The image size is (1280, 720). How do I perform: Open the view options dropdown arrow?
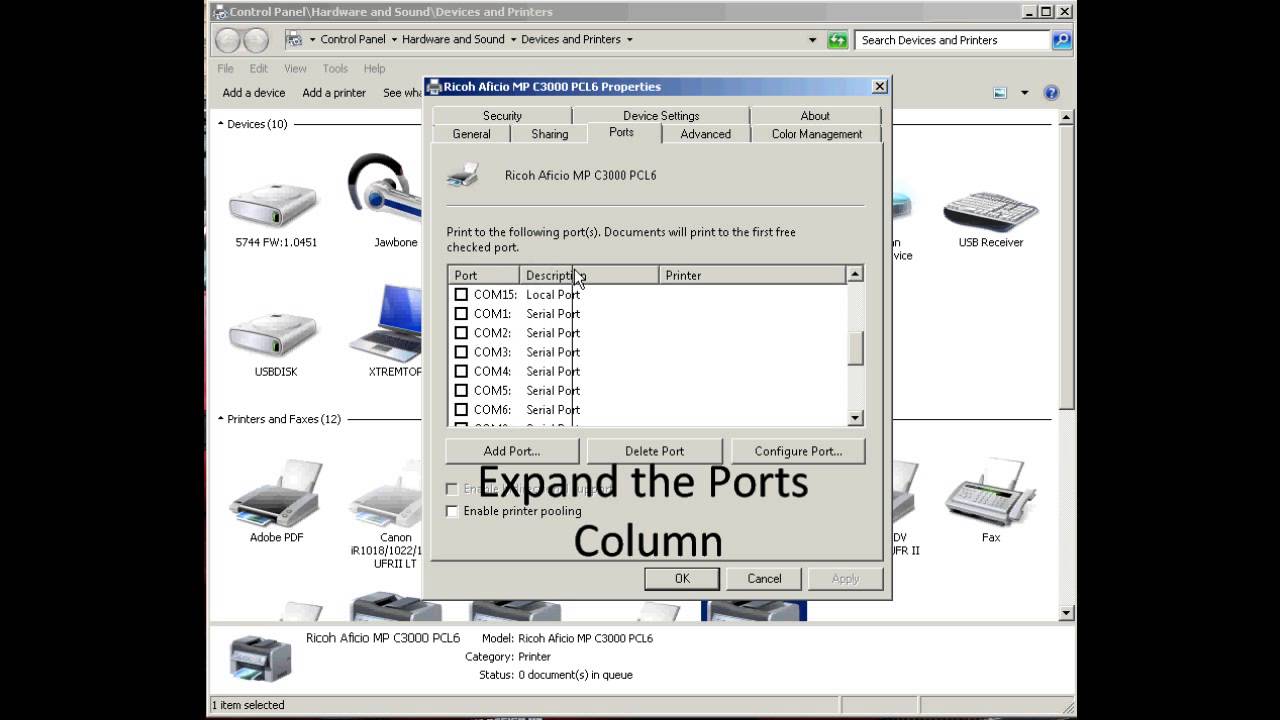pos(1024,93)
